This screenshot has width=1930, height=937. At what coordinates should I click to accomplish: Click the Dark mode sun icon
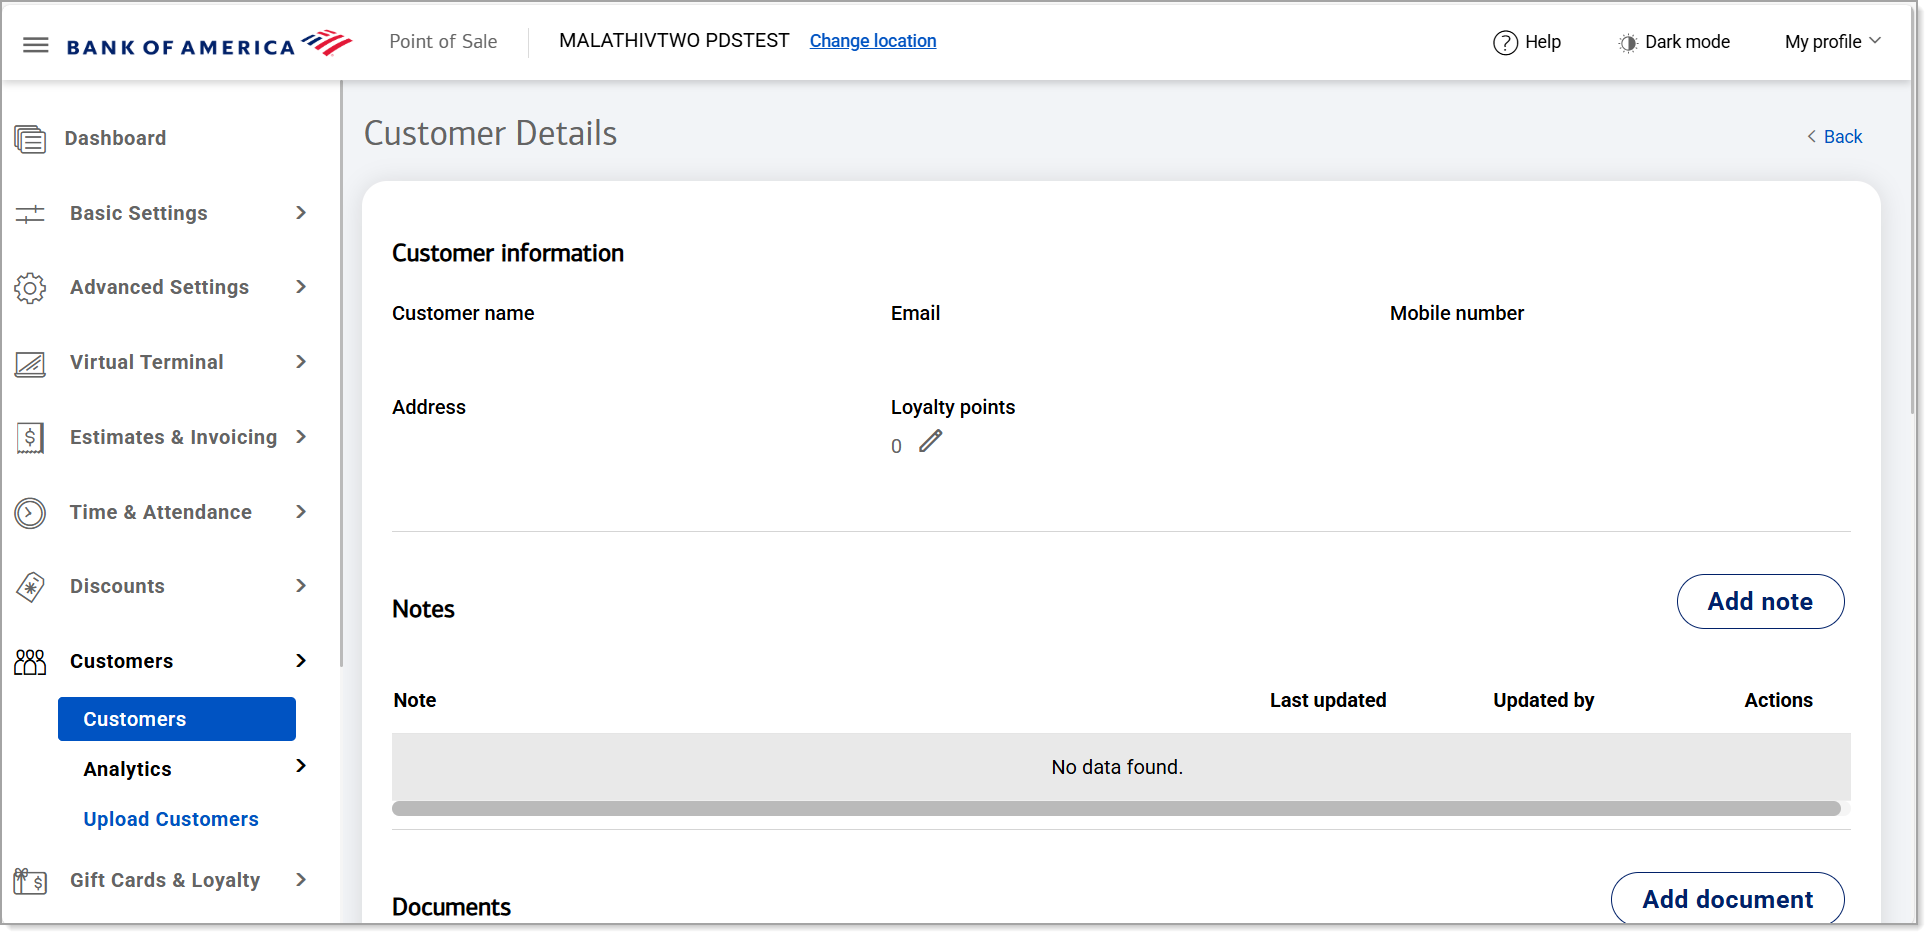click(x=1628, y=43)
